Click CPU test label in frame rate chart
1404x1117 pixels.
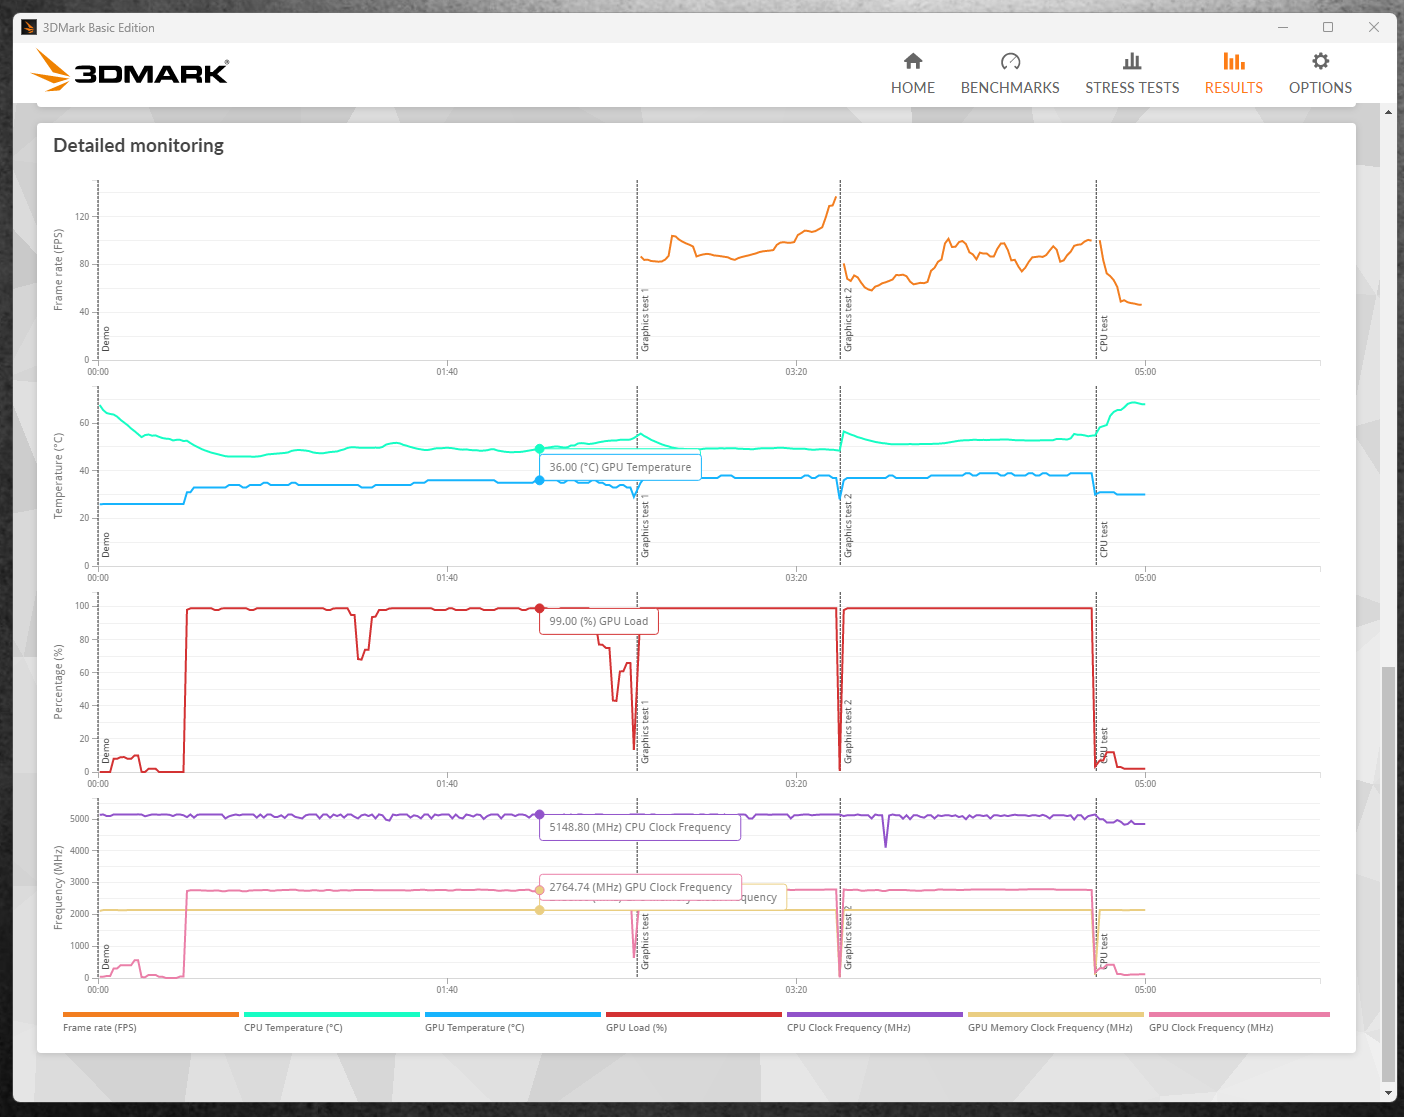pyautogui.click(x=1104, y=333)
